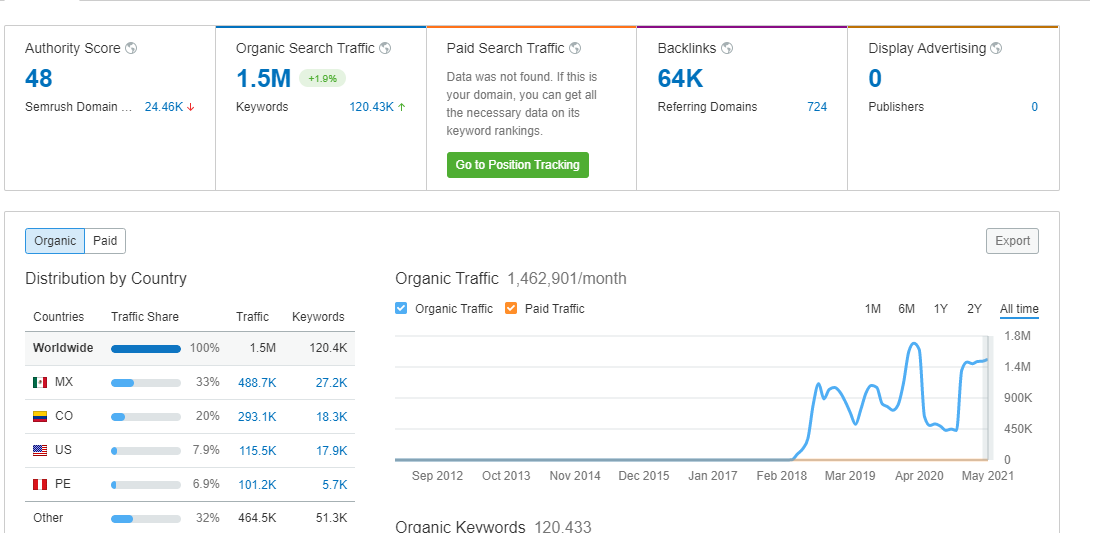Click the Other row 464.5K traffic value
Image resolution: width=1105 pixels, height=533 pixels.
[x=257, y=518]
